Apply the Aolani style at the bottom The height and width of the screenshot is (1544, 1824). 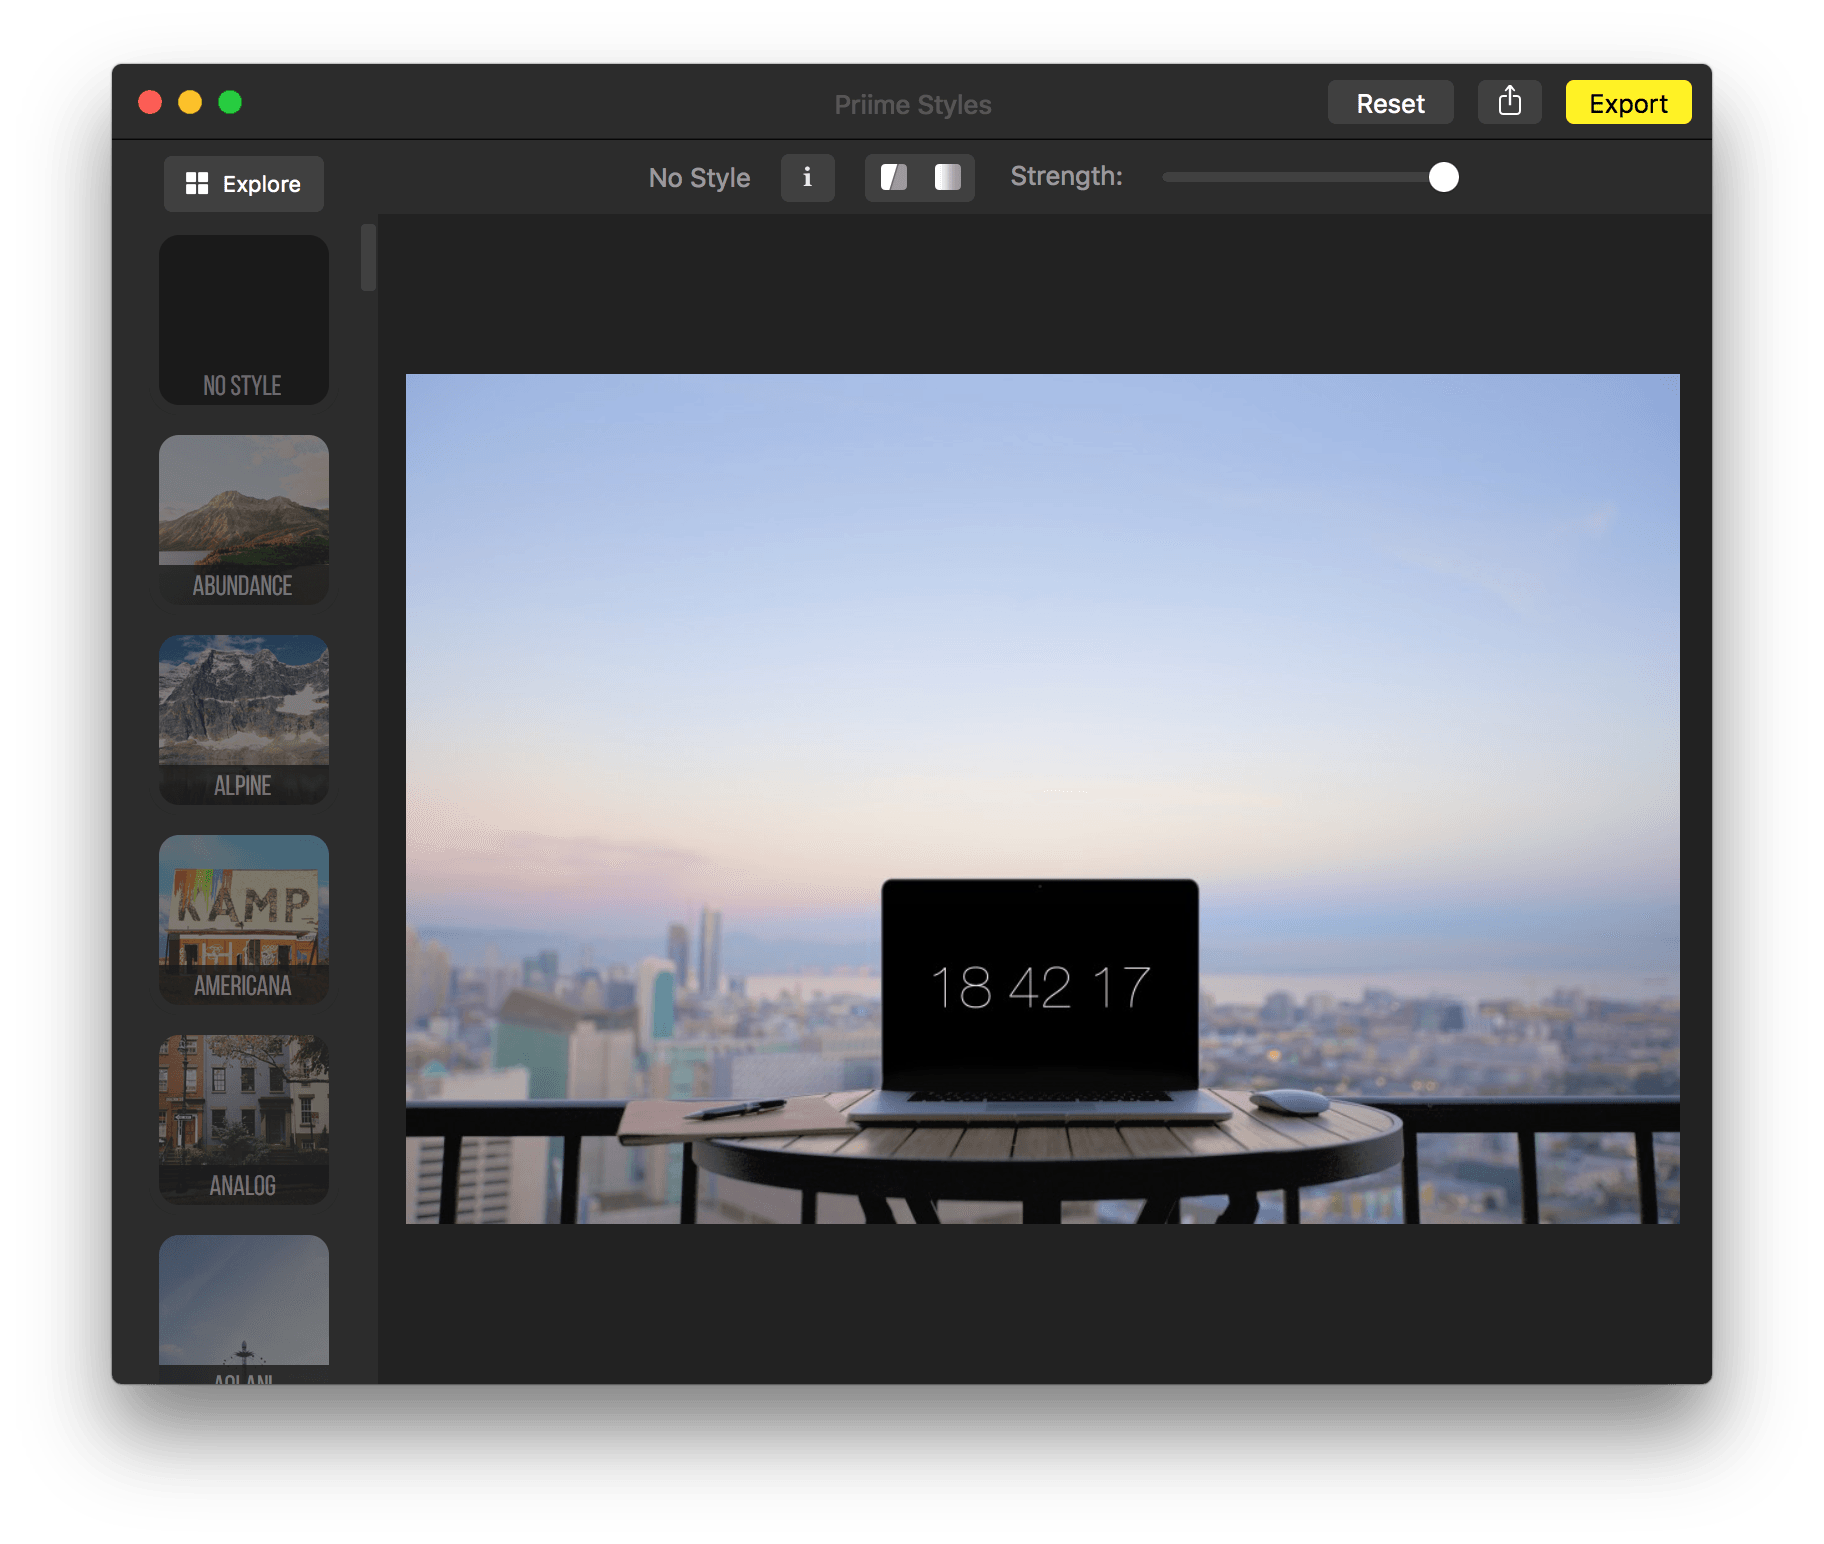click(x=243, y=1309)
